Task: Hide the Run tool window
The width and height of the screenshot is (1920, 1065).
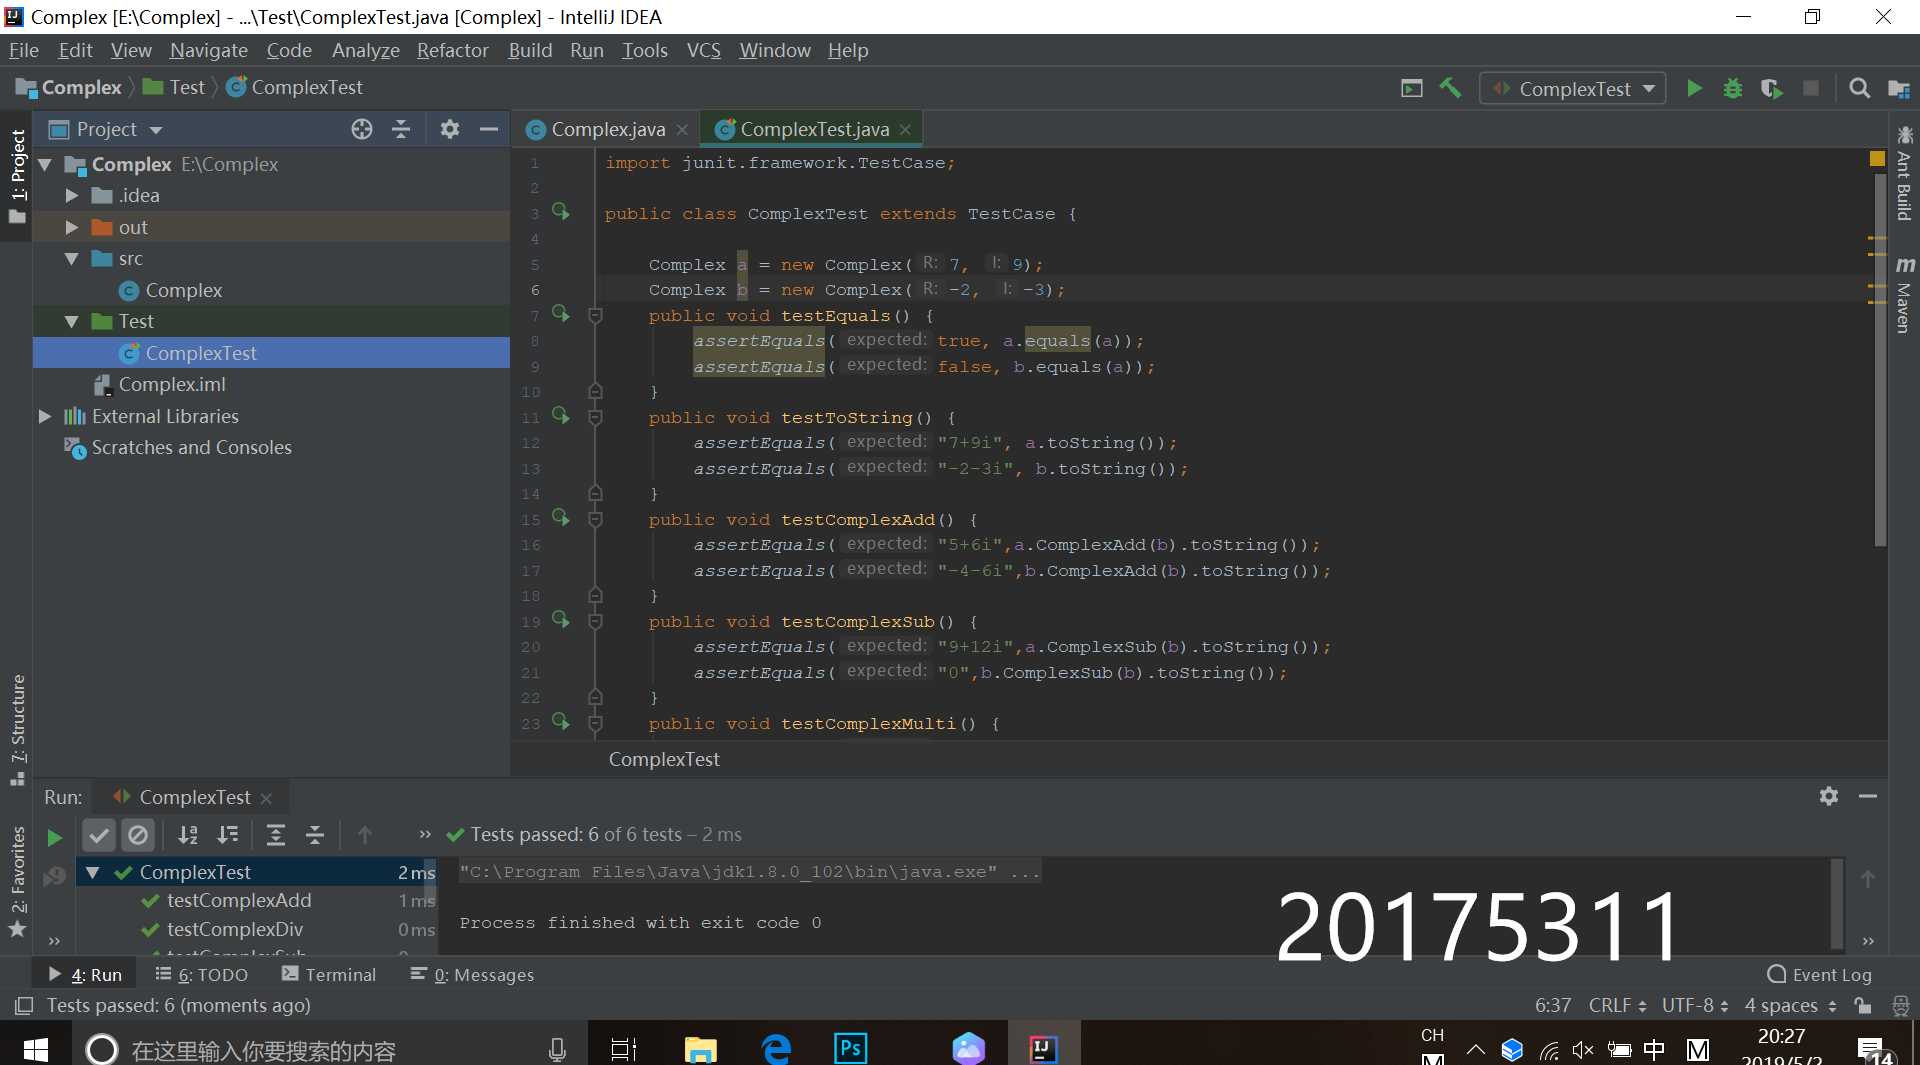Action: (x=1867, y=796)
